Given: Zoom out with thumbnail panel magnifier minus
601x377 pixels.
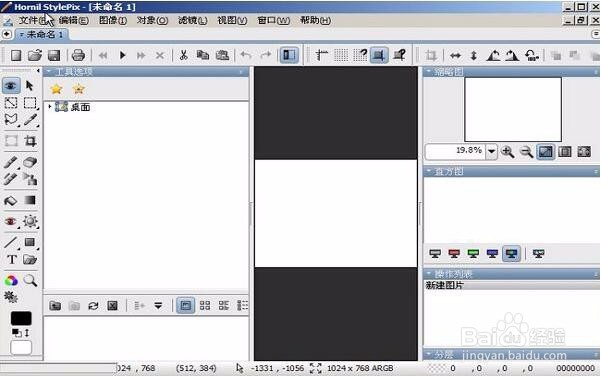Looking at the screenshot, I should [527, 152].
